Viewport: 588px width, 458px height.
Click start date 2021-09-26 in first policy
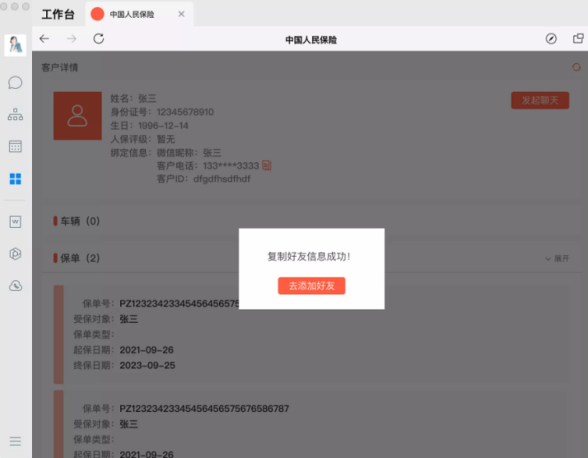point(146,350)
